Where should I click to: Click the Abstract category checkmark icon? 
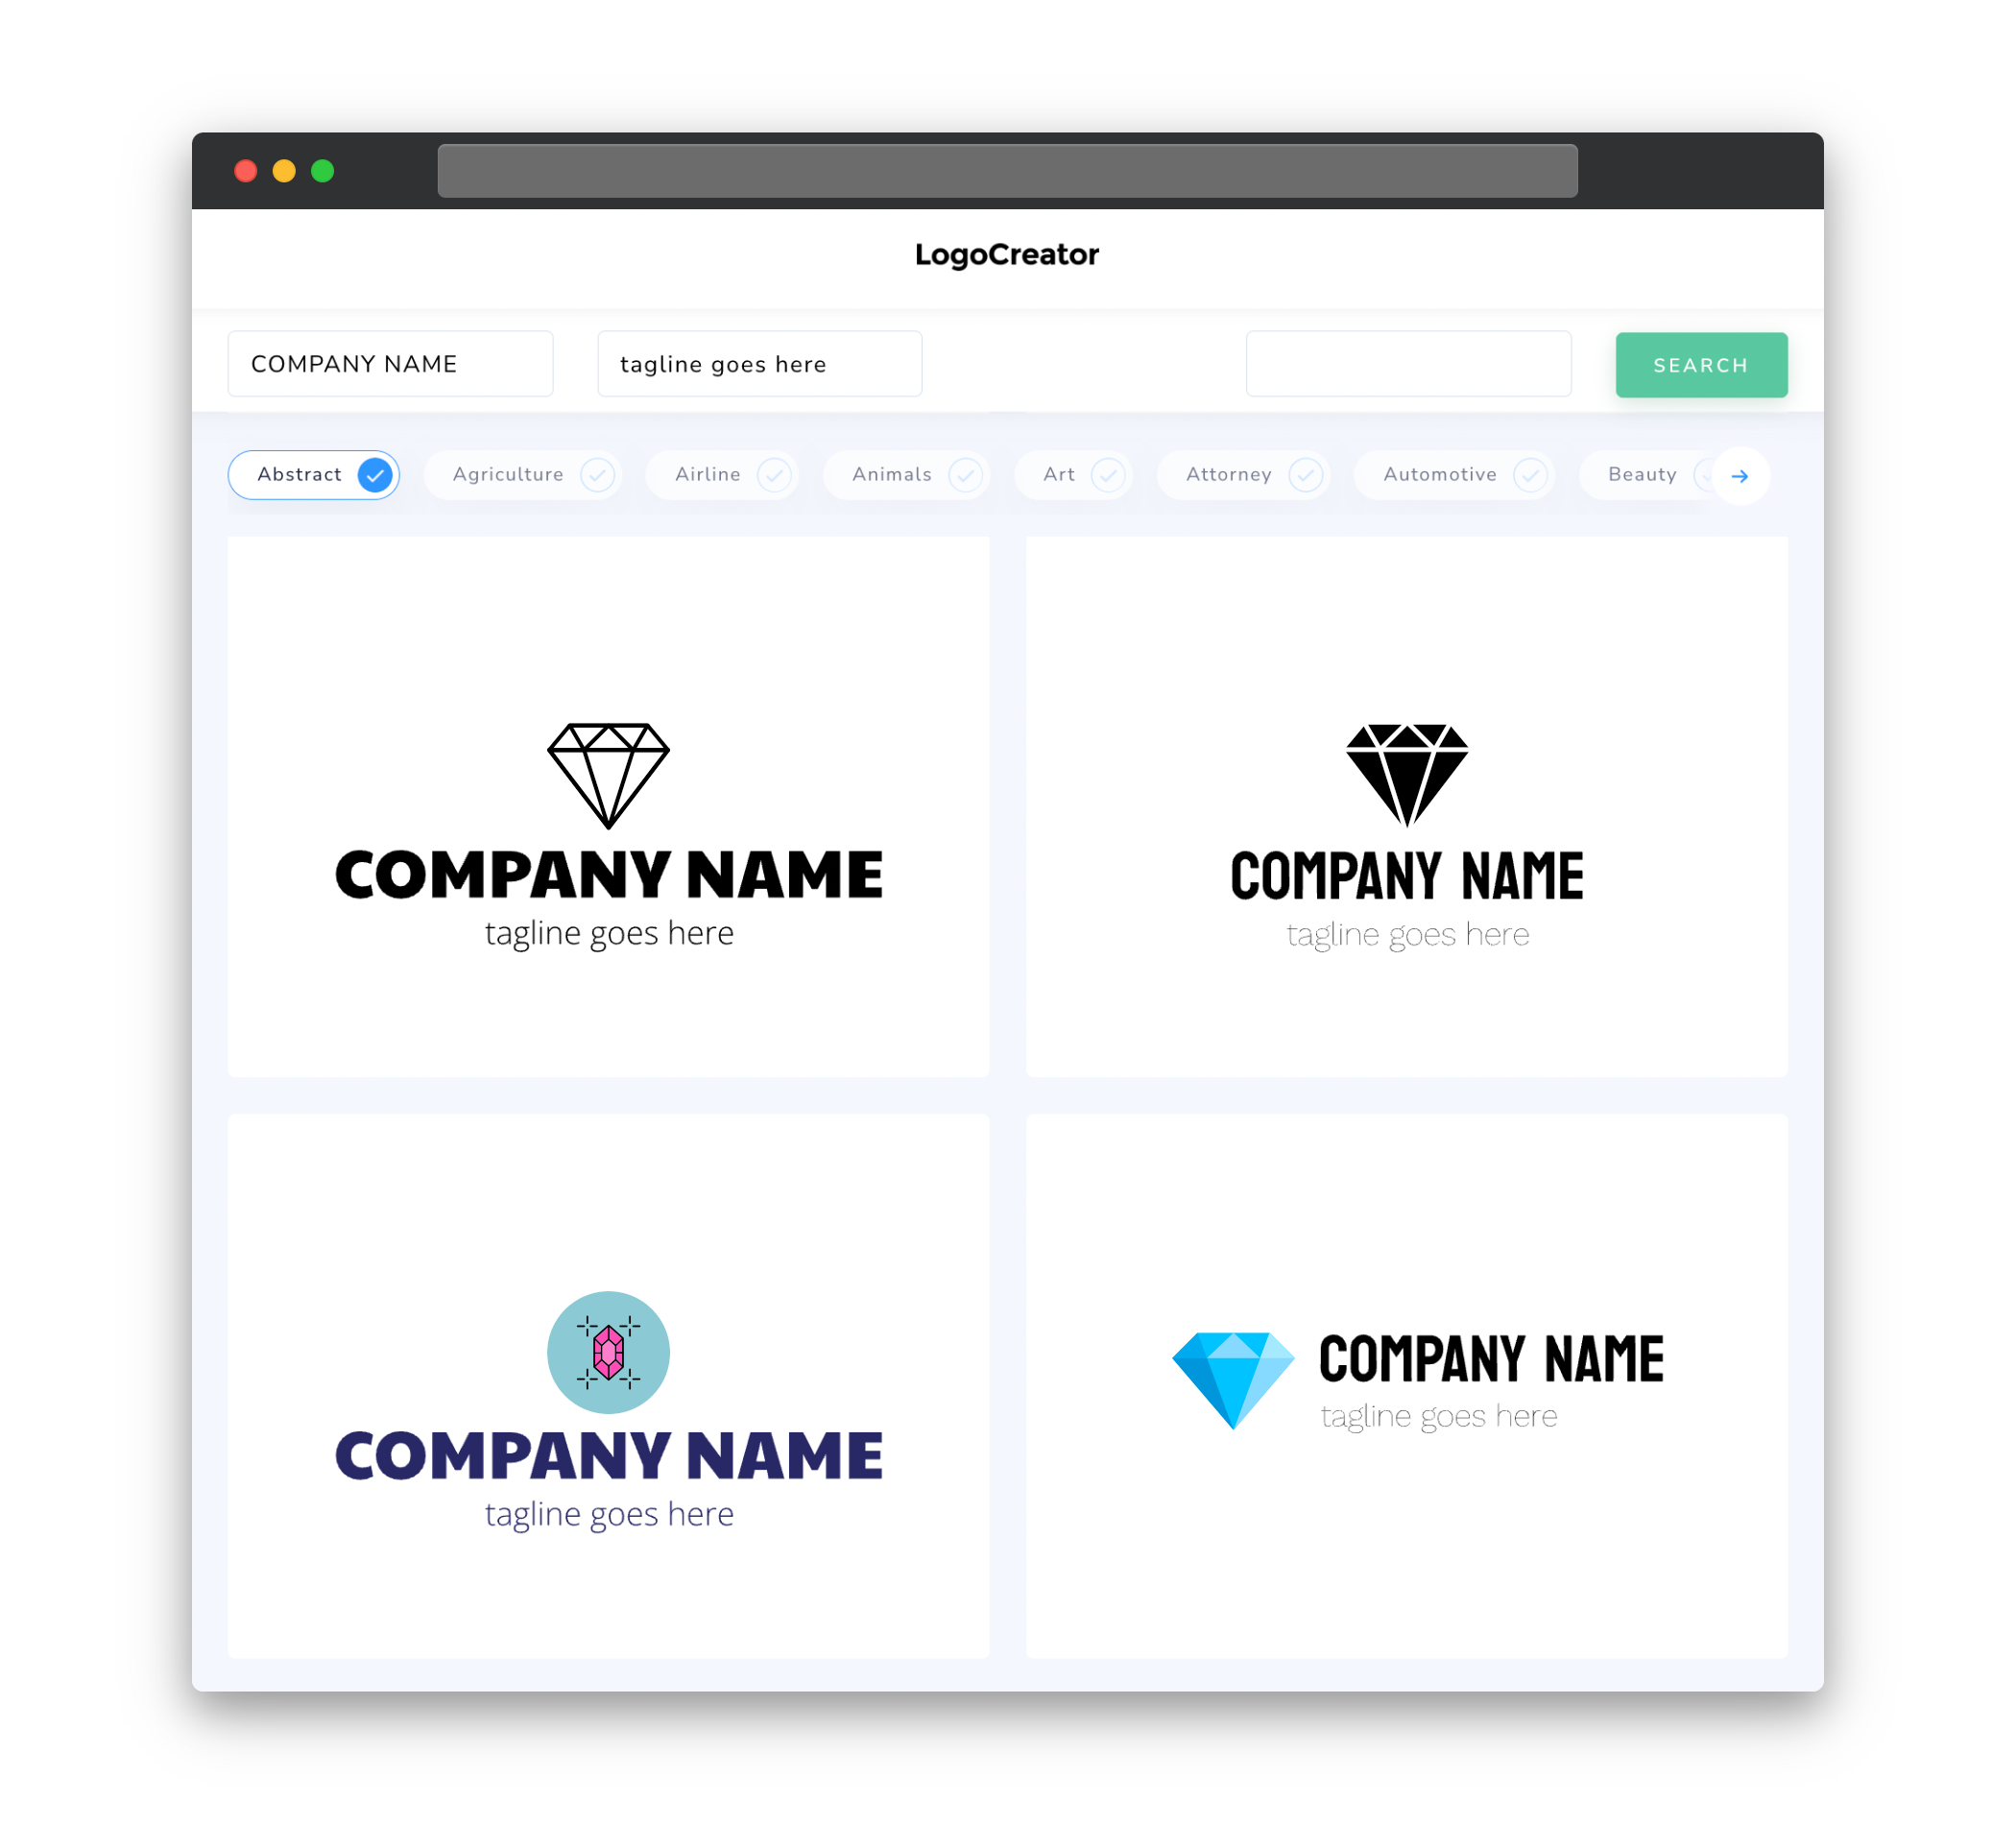[375, 474]
